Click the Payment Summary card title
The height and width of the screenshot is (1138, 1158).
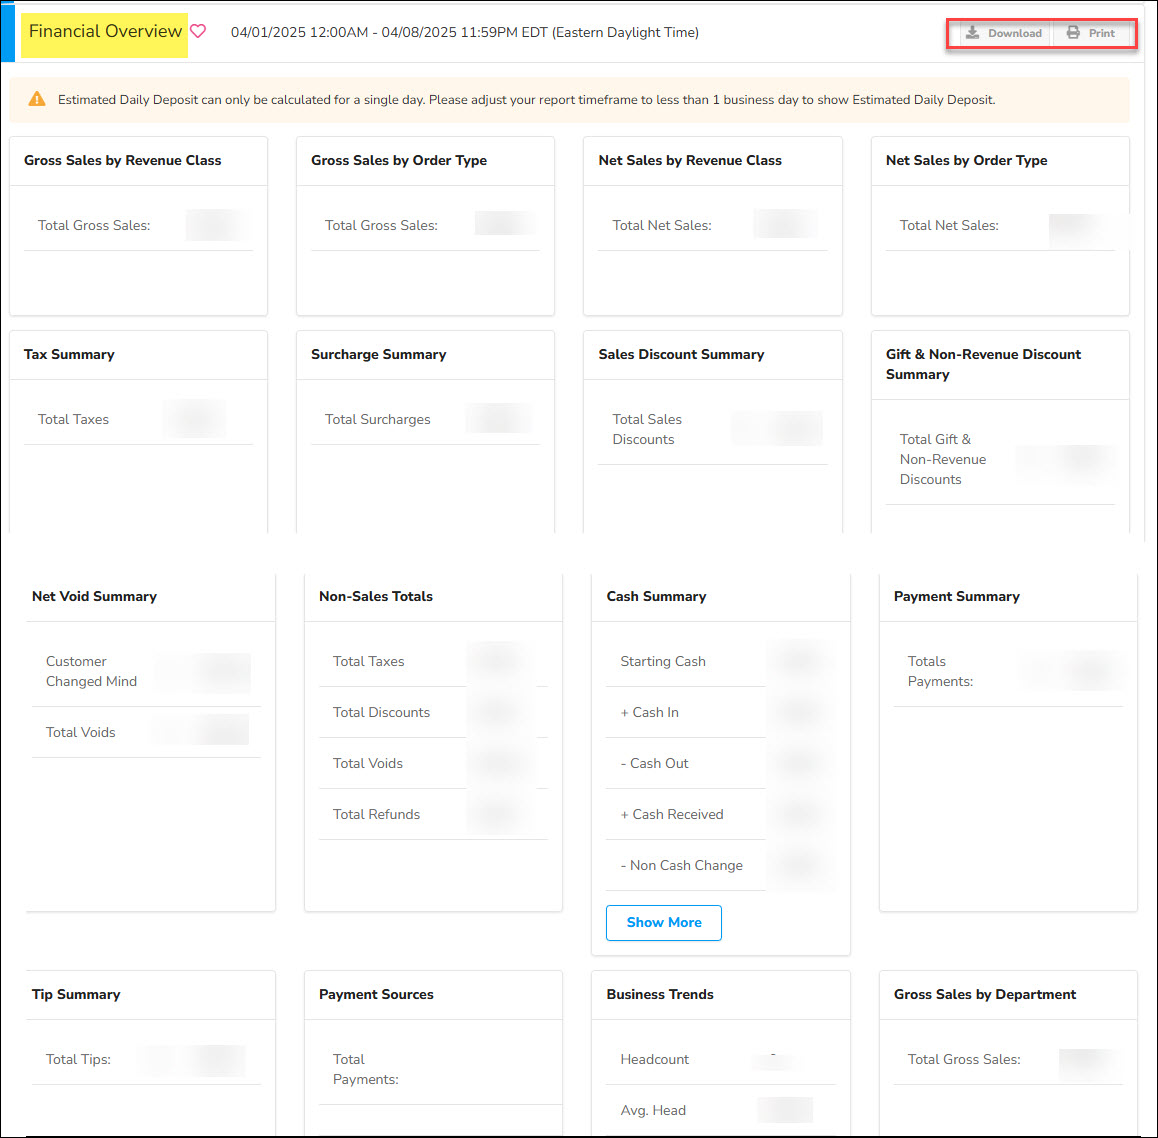tap(956, 596)
